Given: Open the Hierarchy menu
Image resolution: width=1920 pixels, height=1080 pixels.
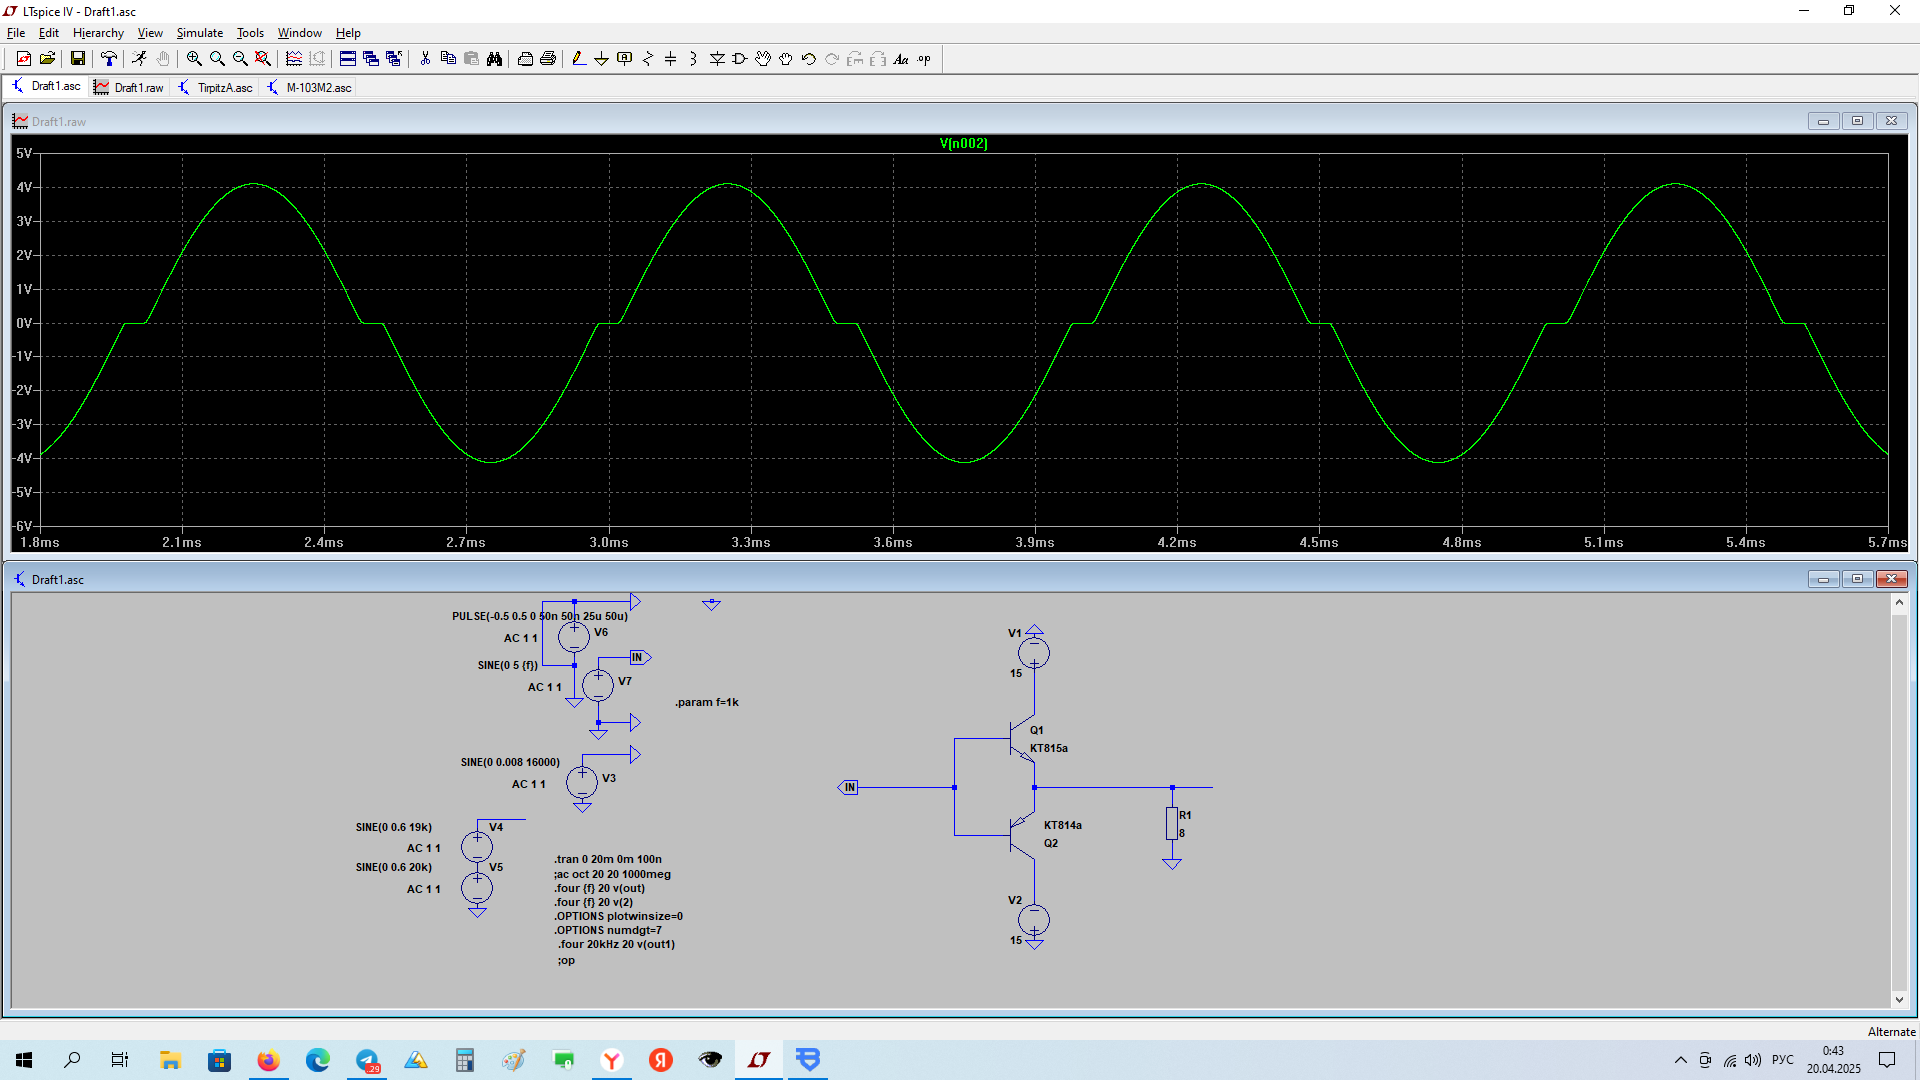Looking at the screenshot, I should [x=98, y=33].
